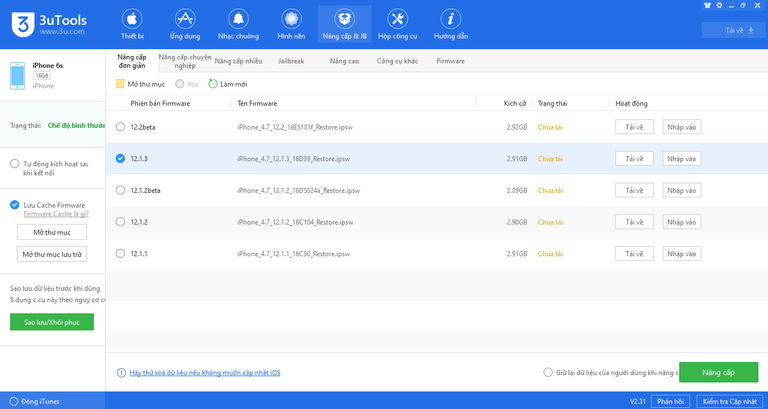Switch to the Jailbreak tab

(291, 61)
